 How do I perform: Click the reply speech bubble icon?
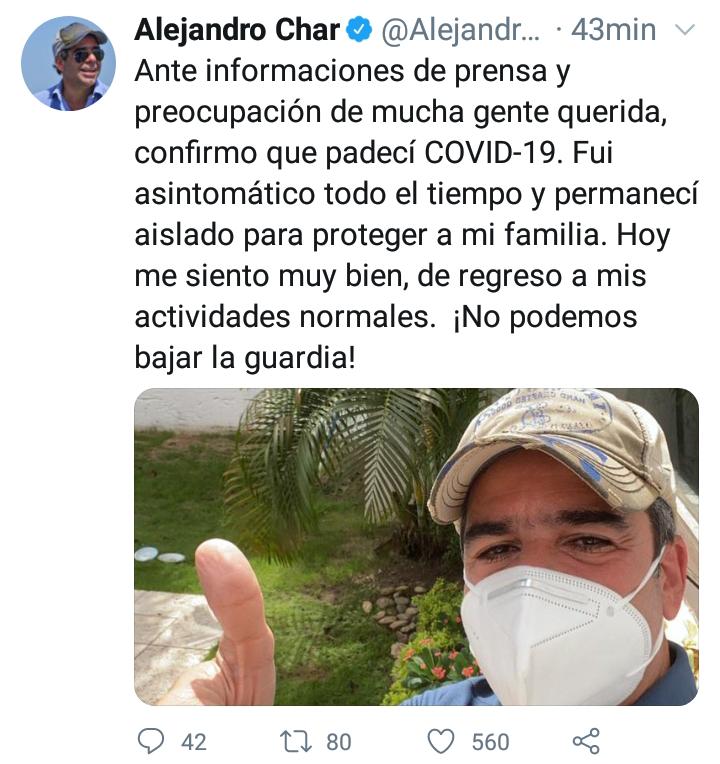coord(151,741)
